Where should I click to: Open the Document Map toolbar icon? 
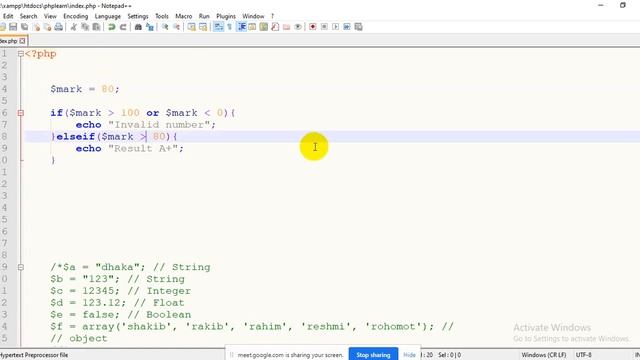point(264,27)
